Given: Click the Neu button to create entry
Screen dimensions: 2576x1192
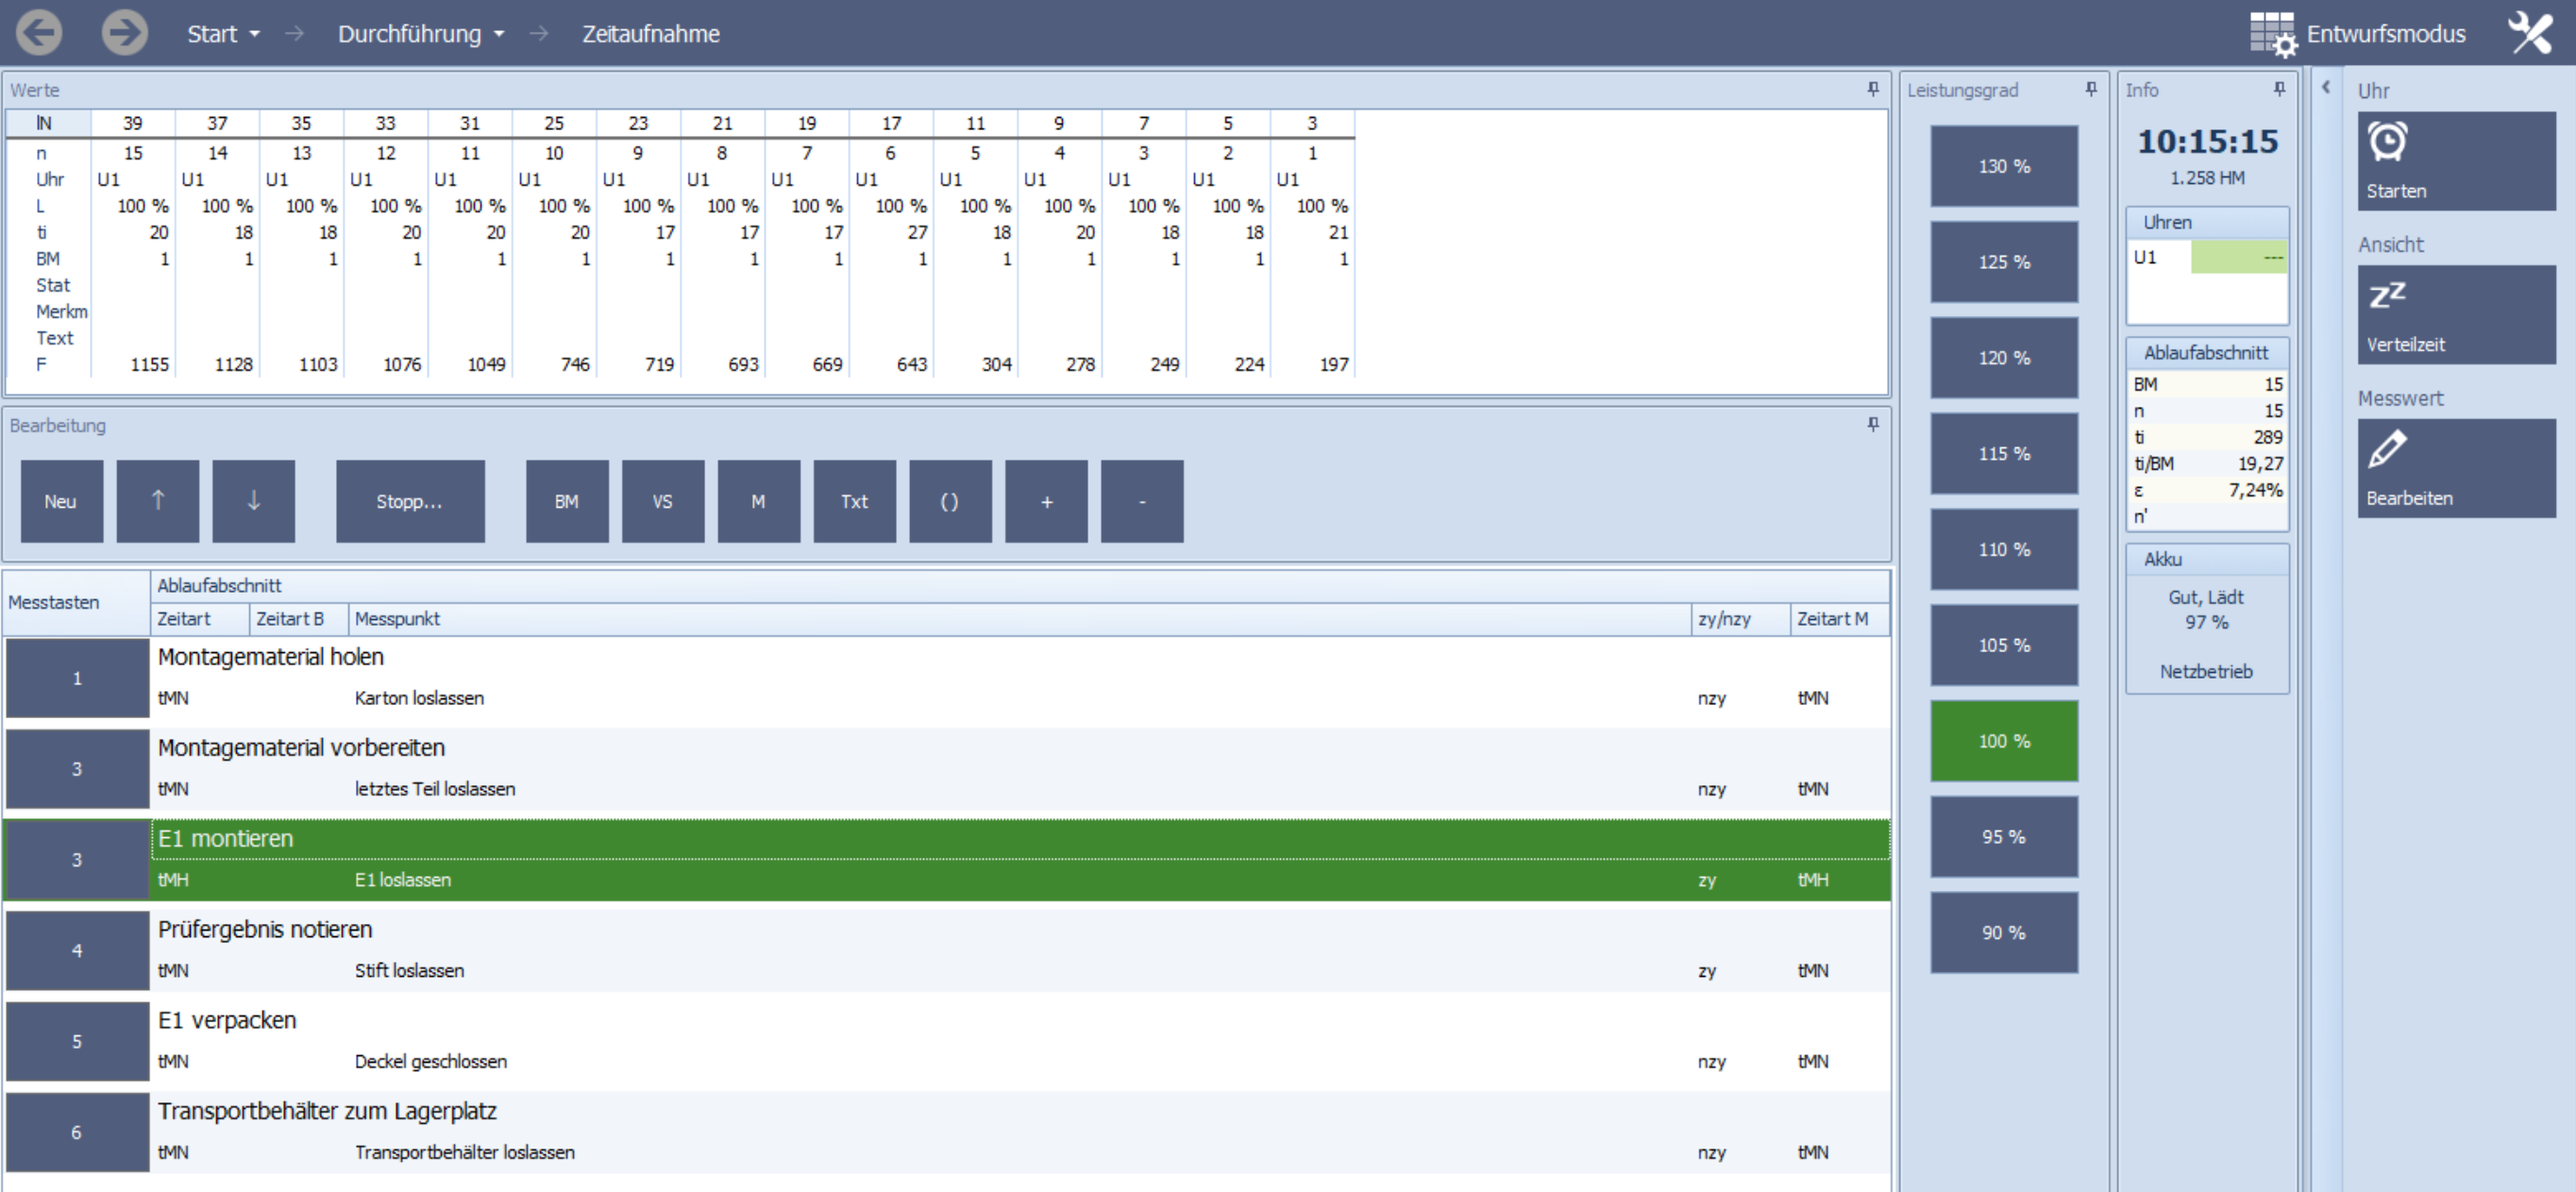Looking at the screenshot, I should point(60,501).
